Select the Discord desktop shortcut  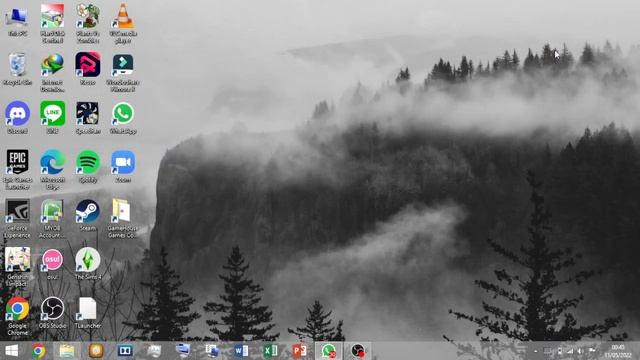click(x=17, y=118)
